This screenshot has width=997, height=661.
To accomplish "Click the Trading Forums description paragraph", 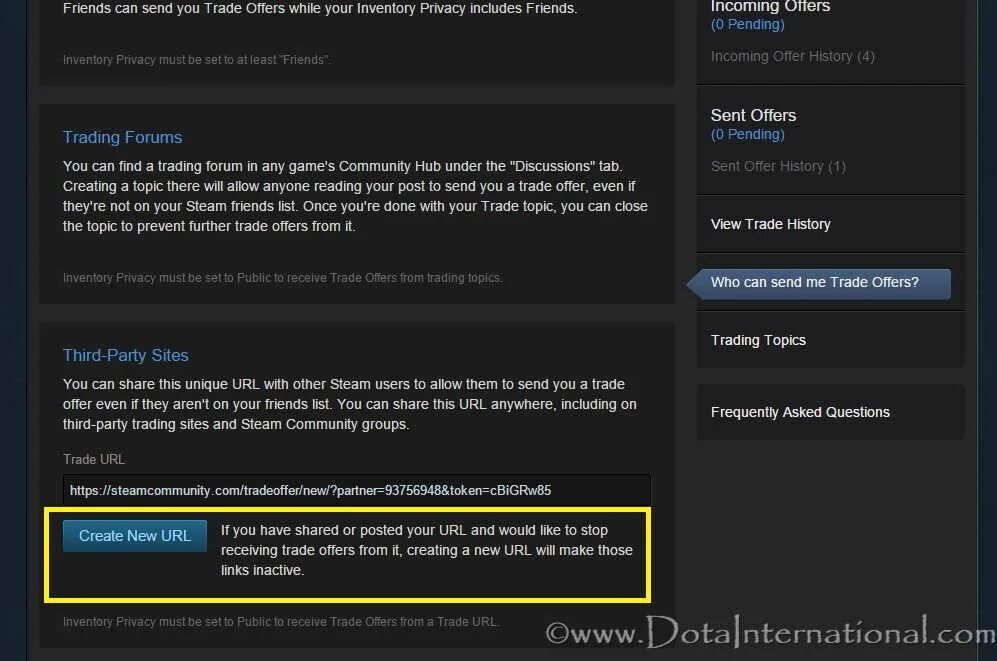I will click(355, 196).
